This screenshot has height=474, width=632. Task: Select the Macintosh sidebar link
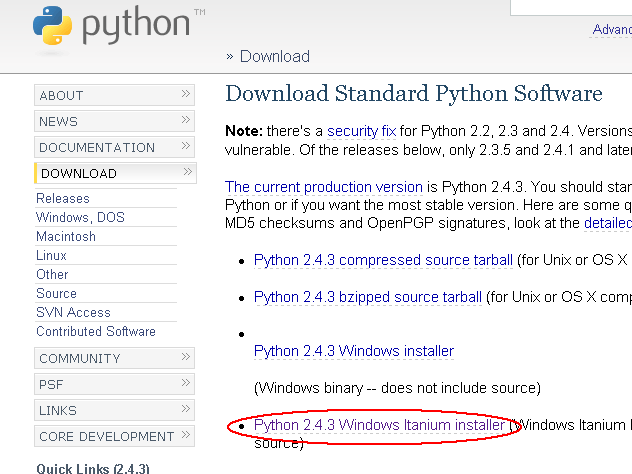(66, 236)
